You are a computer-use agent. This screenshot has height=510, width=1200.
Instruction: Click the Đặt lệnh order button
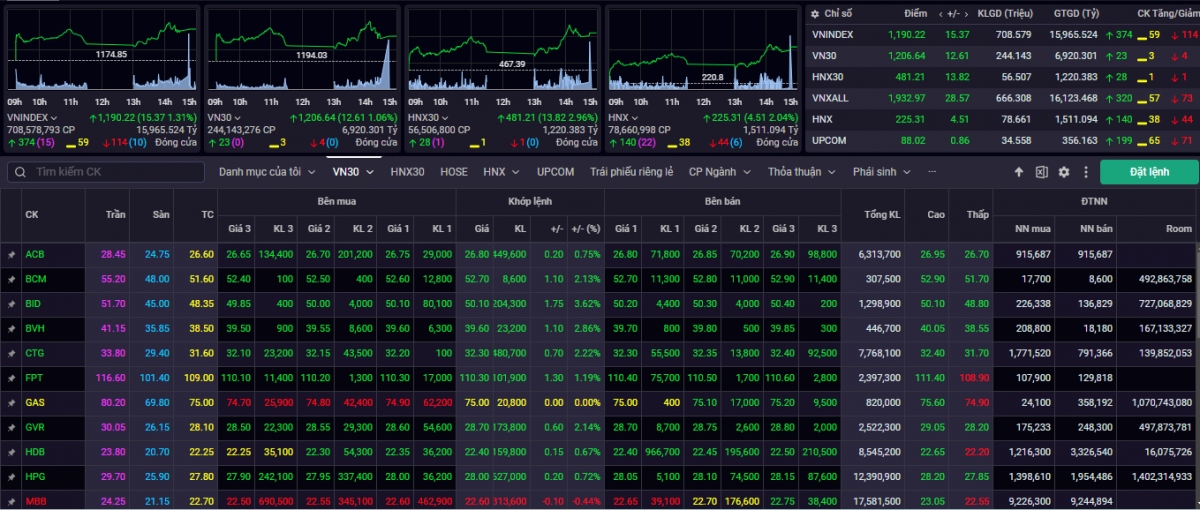pos(1149,172)
